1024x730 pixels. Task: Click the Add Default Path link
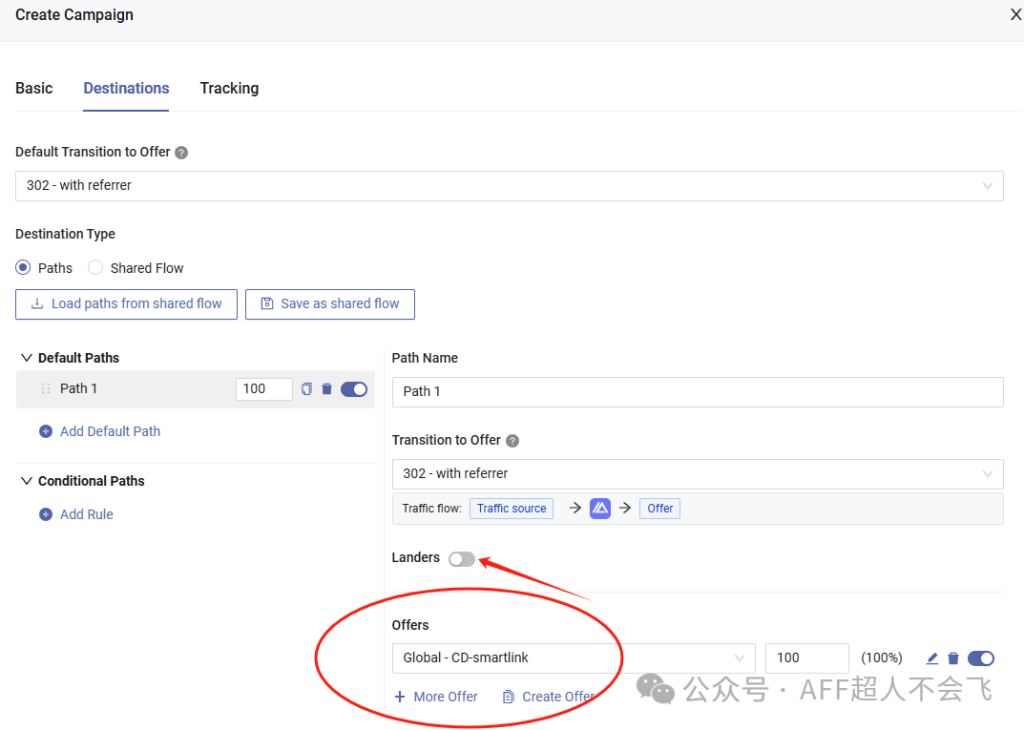pyautogui.click(x=109, y=431)
